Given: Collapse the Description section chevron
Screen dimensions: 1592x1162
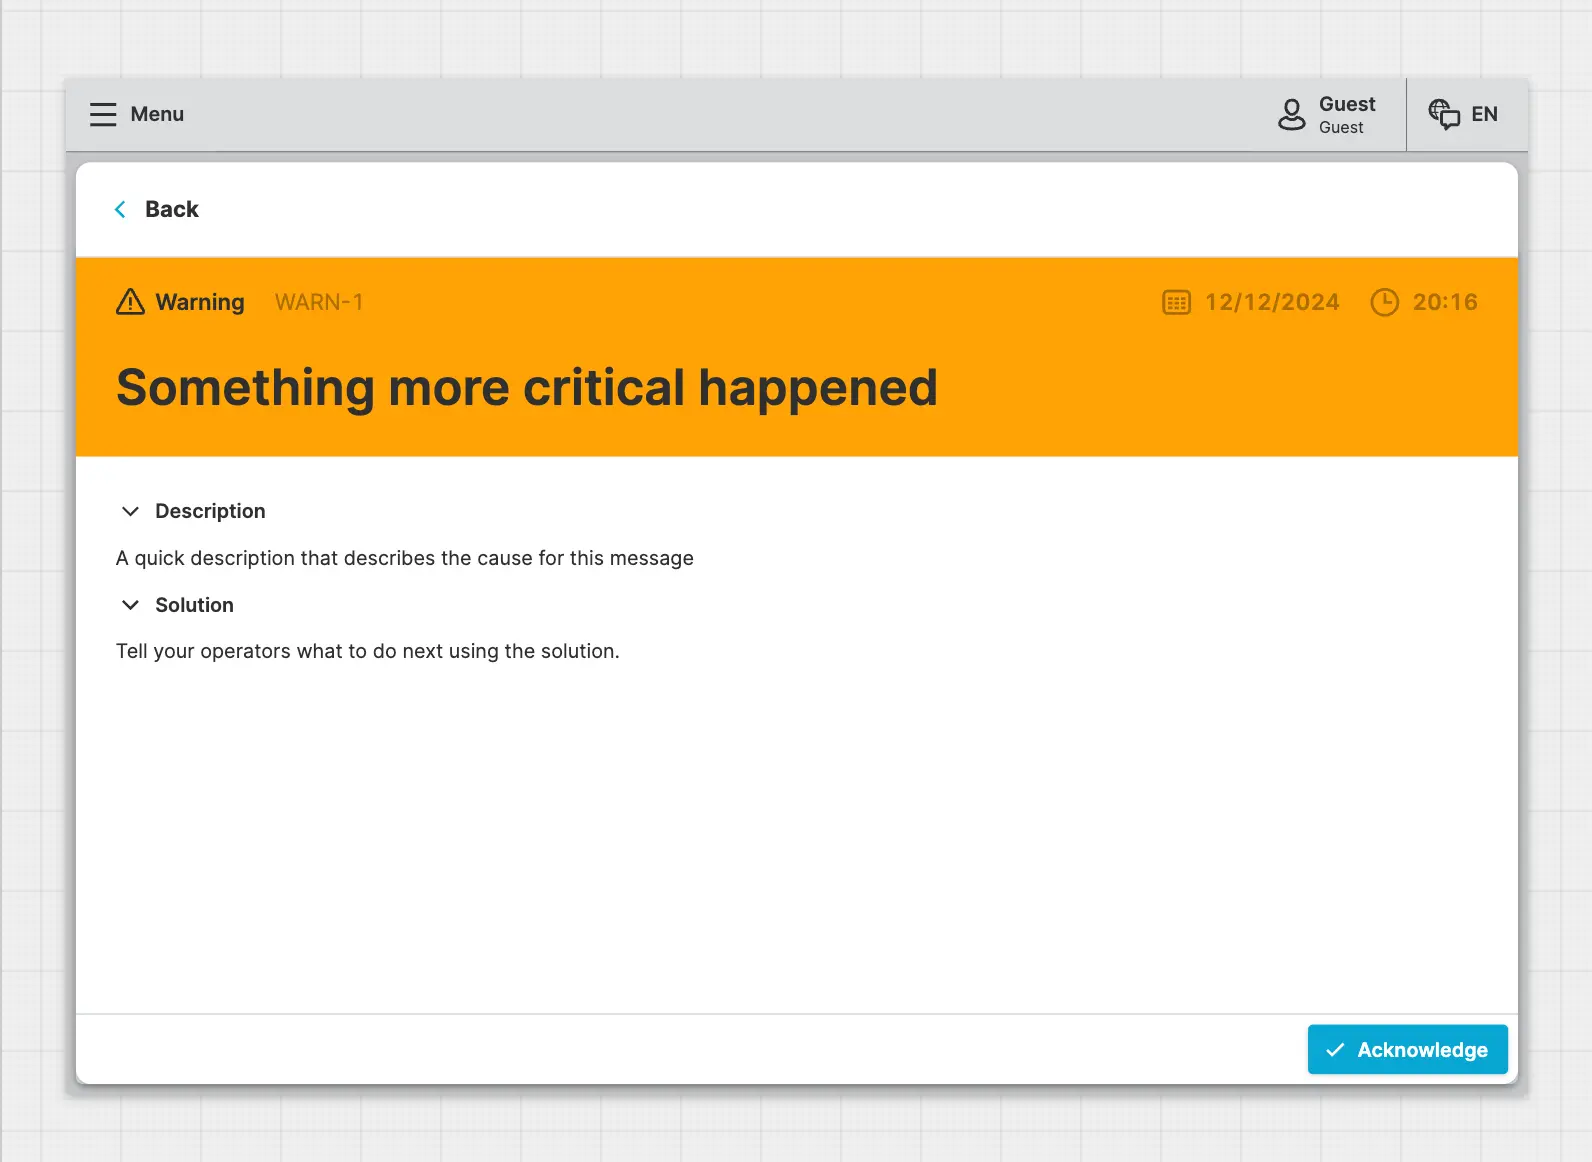Looking at the screenshot, I should pyautogui.click(x=130, y=511).
